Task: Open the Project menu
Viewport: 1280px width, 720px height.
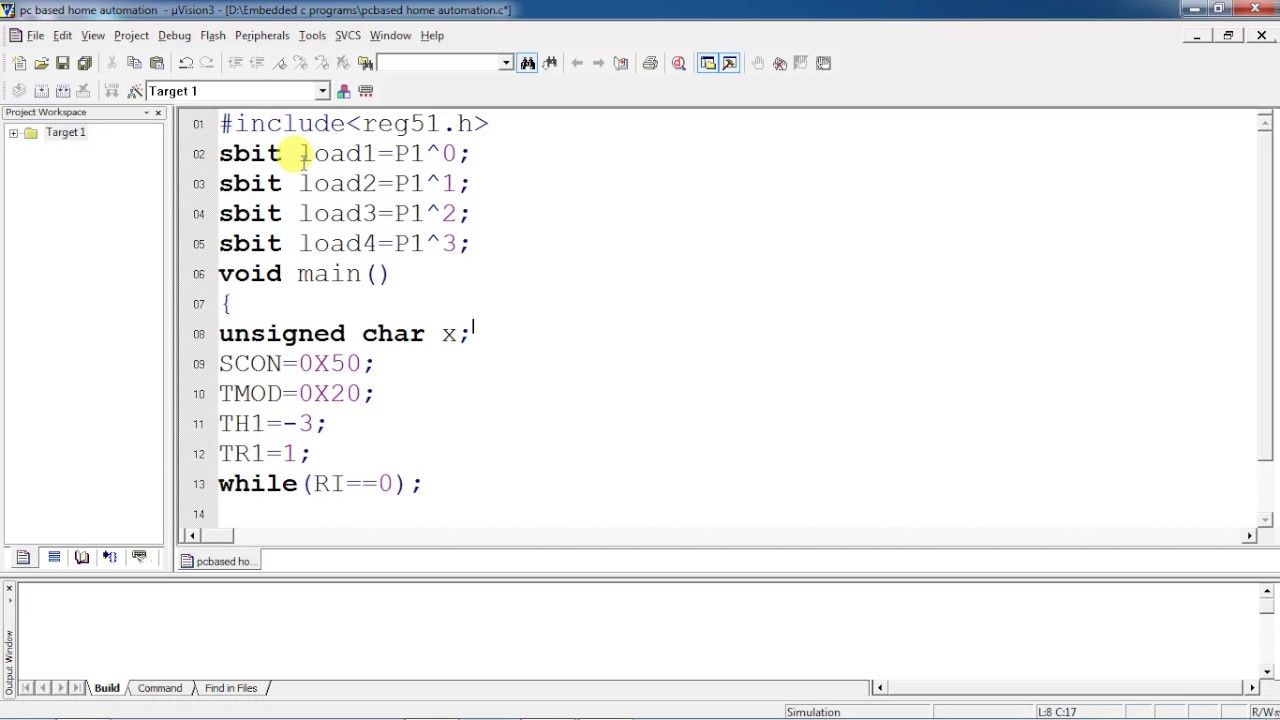Action: click(131, 35)
